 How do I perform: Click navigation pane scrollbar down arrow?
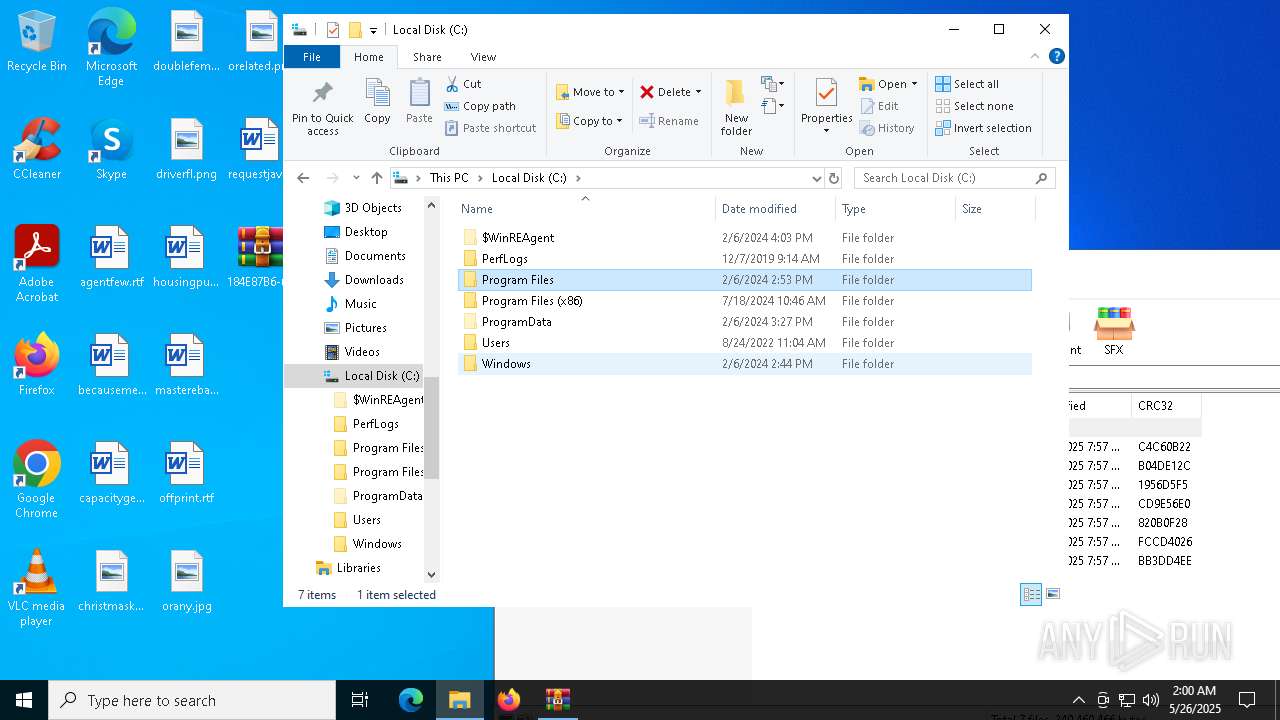432,575
